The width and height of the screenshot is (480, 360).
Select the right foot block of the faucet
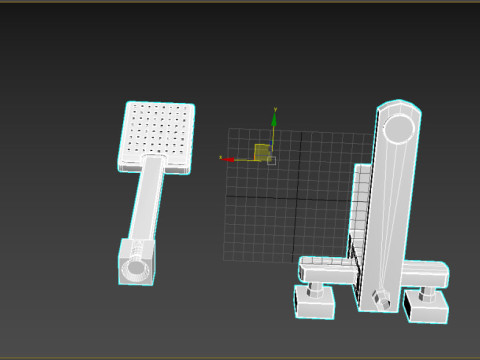(x=426, y=306)
